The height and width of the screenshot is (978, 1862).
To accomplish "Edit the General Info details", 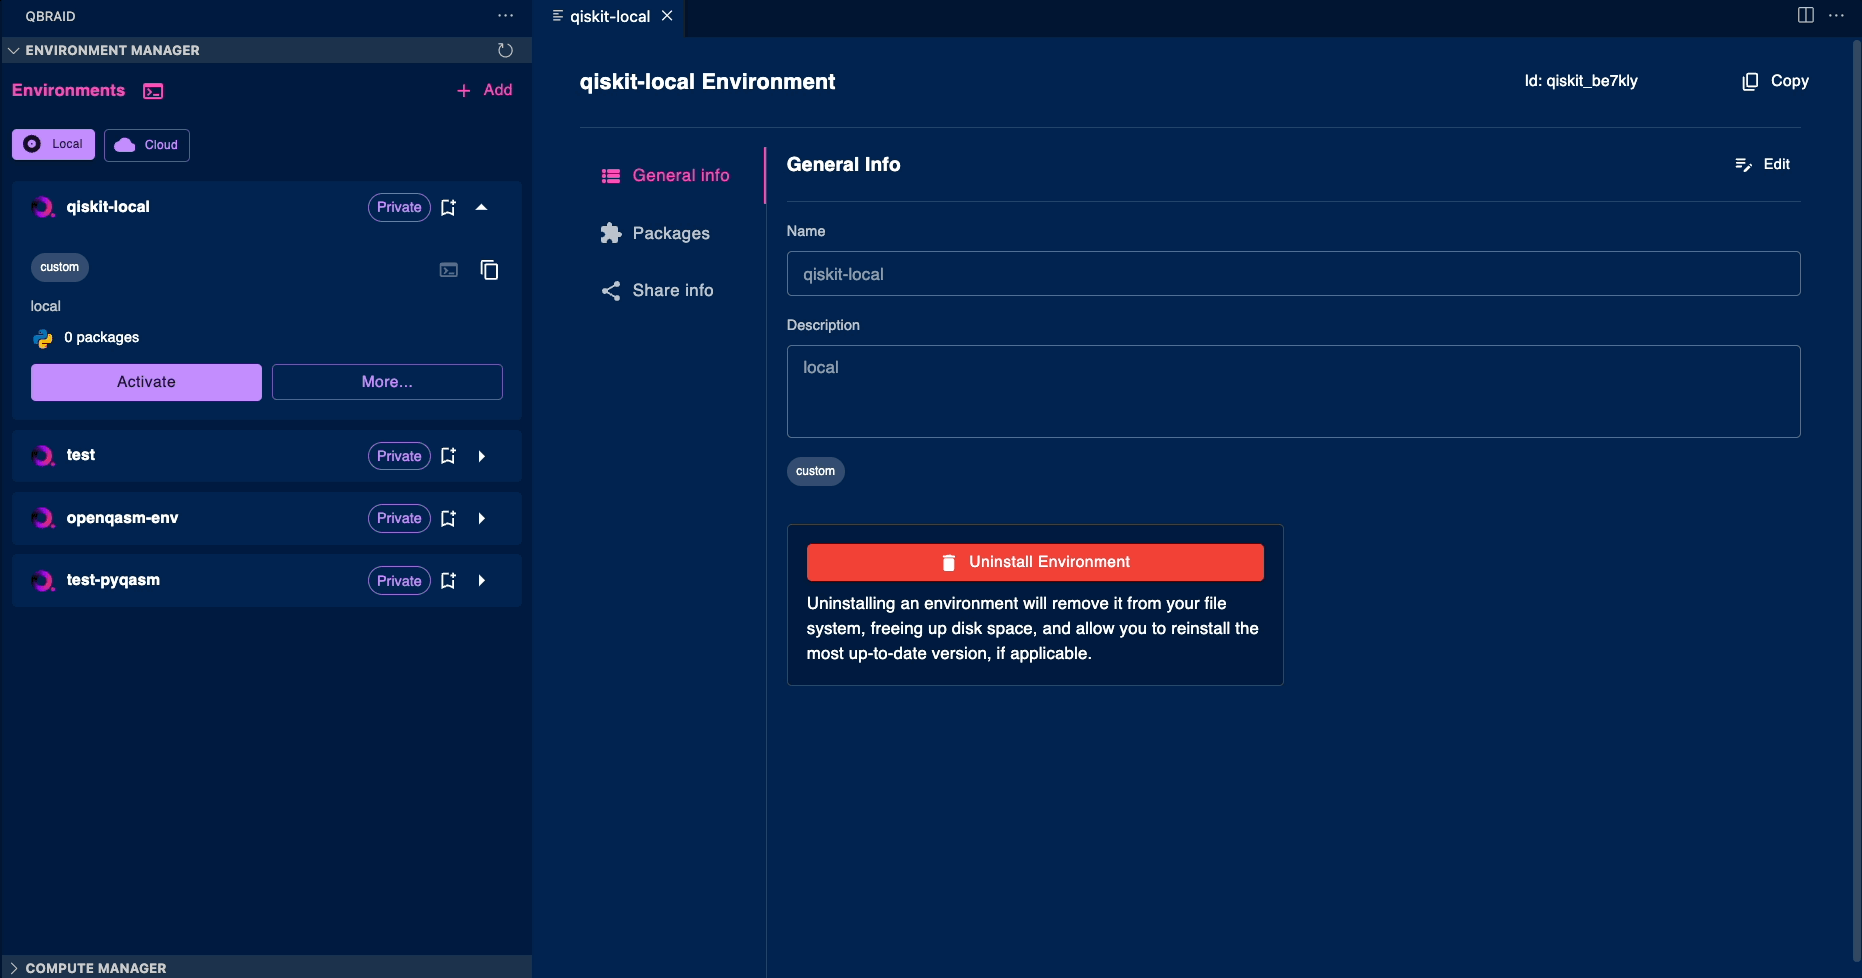I will [x=1762, y=164].
